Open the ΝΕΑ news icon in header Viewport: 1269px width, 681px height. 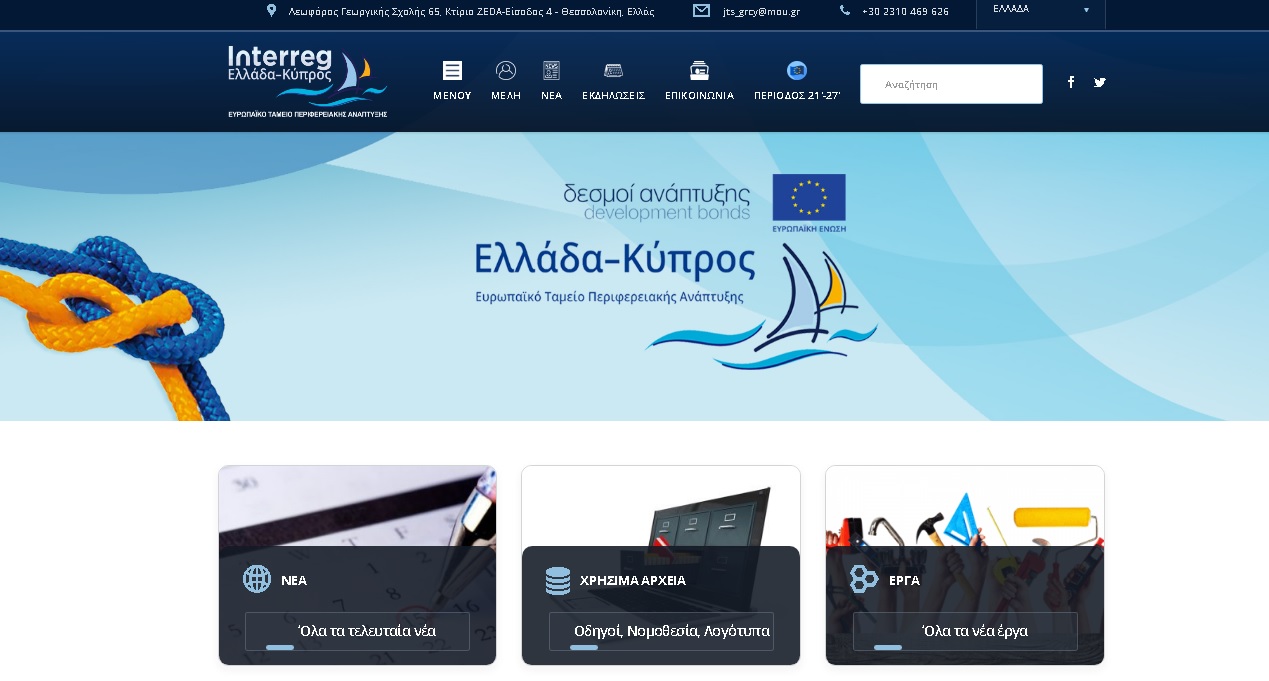pos(552,70)
